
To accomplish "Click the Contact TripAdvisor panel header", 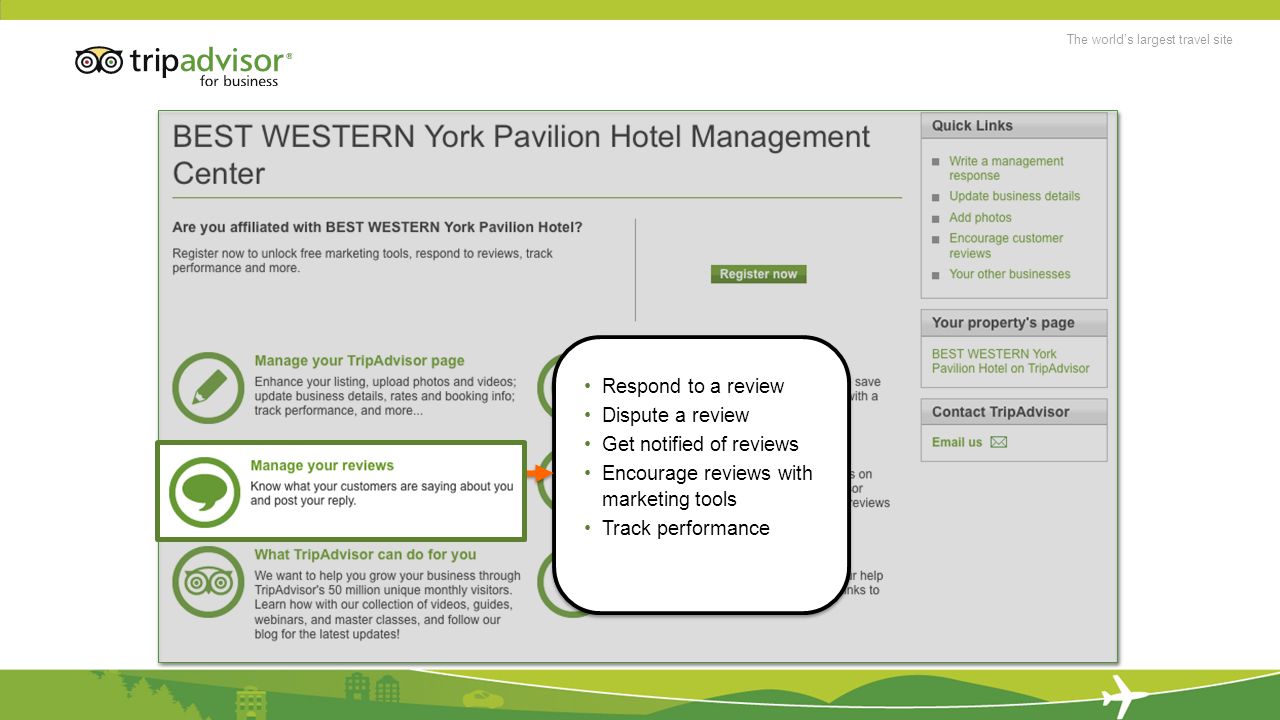I will tap(1014, 412).
